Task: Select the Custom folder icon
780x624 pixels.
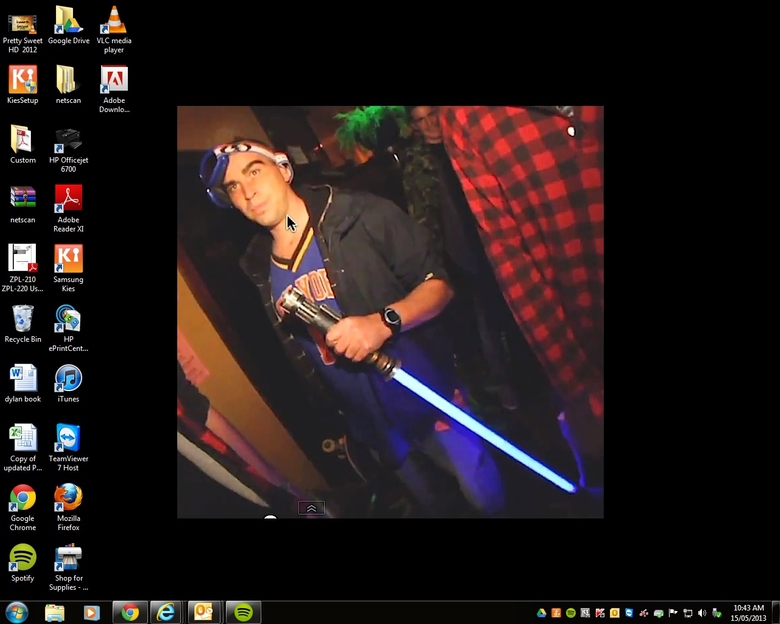Action: pos(22,144)
